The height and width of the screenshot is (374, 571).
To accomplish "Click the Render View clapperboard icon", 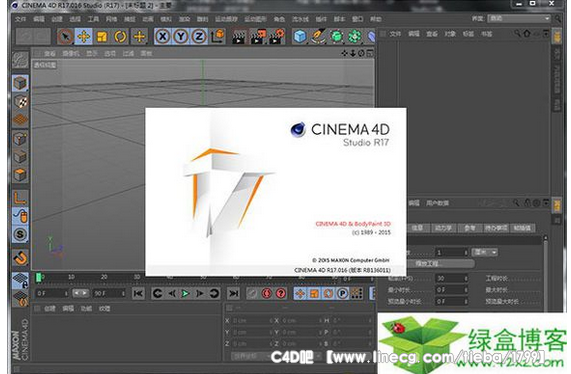I will point(239,37).
